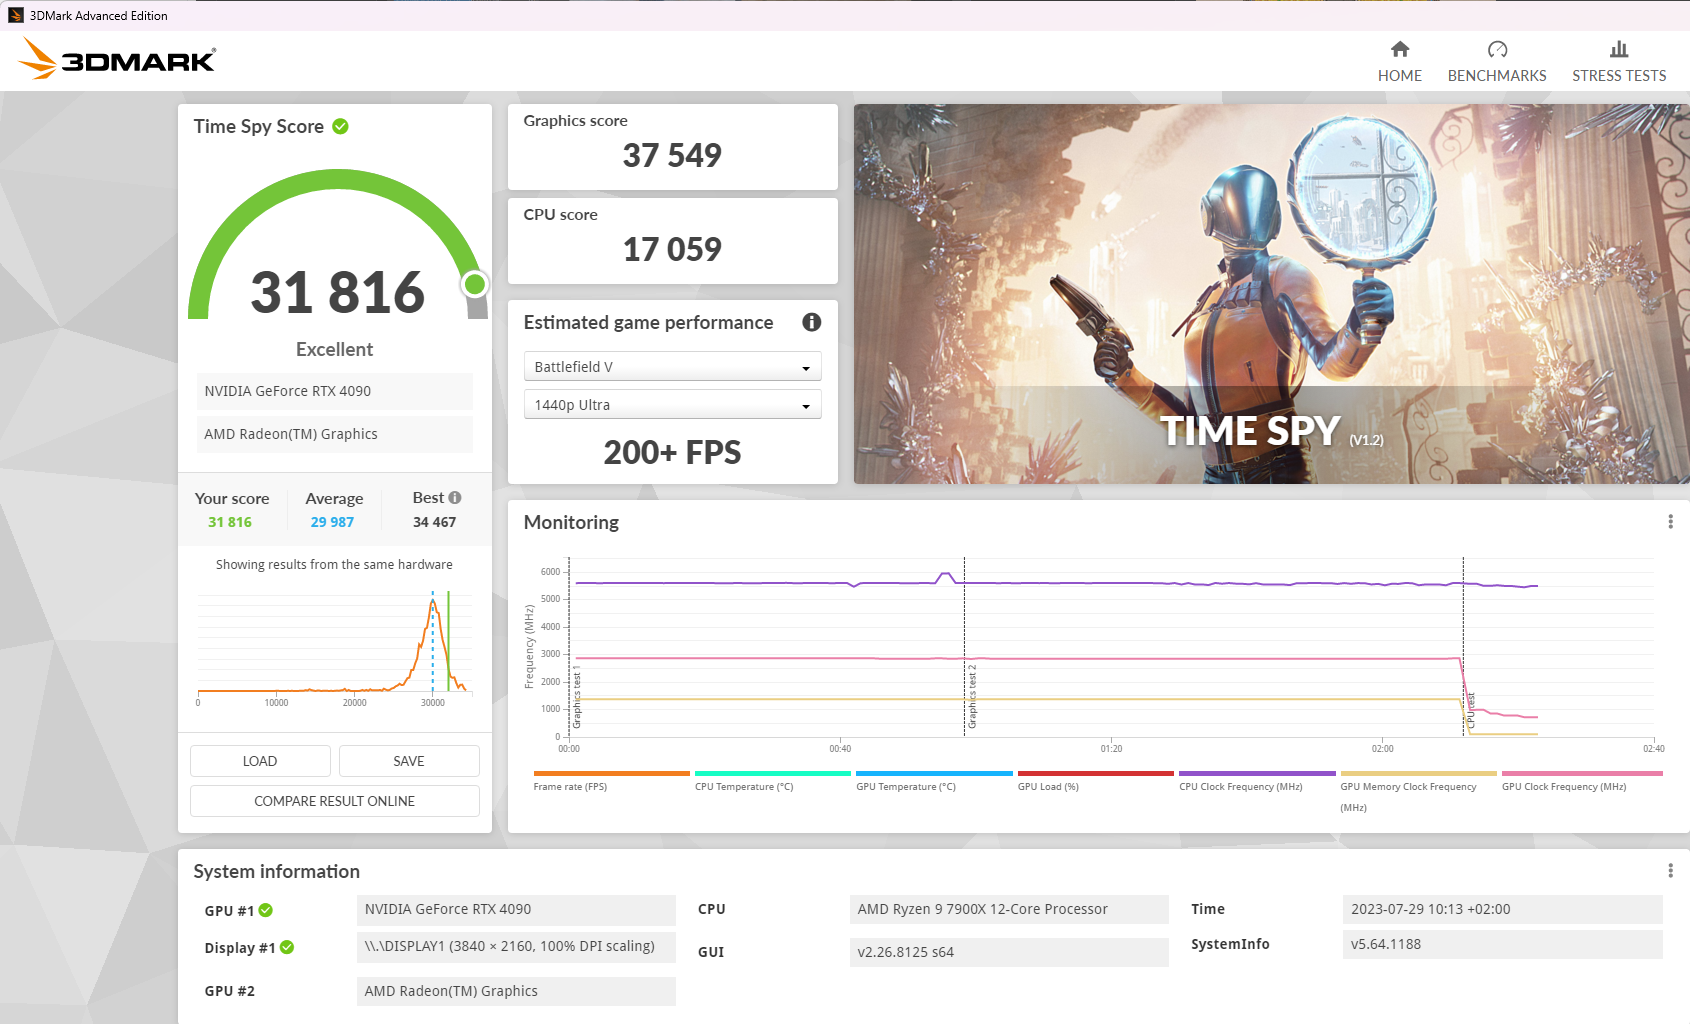The image size is (1690, 1024).
Task: Click the AMD Radeon(TM) Graphics field under score
Action: tap(335, 434)
